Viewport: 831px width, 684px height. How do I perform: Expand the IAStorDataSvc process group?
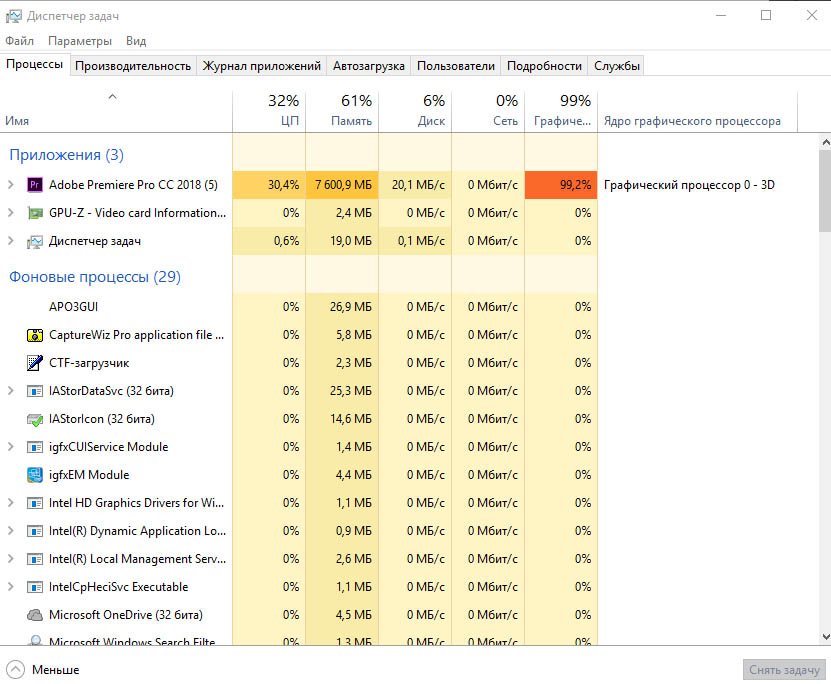(11, 390)
